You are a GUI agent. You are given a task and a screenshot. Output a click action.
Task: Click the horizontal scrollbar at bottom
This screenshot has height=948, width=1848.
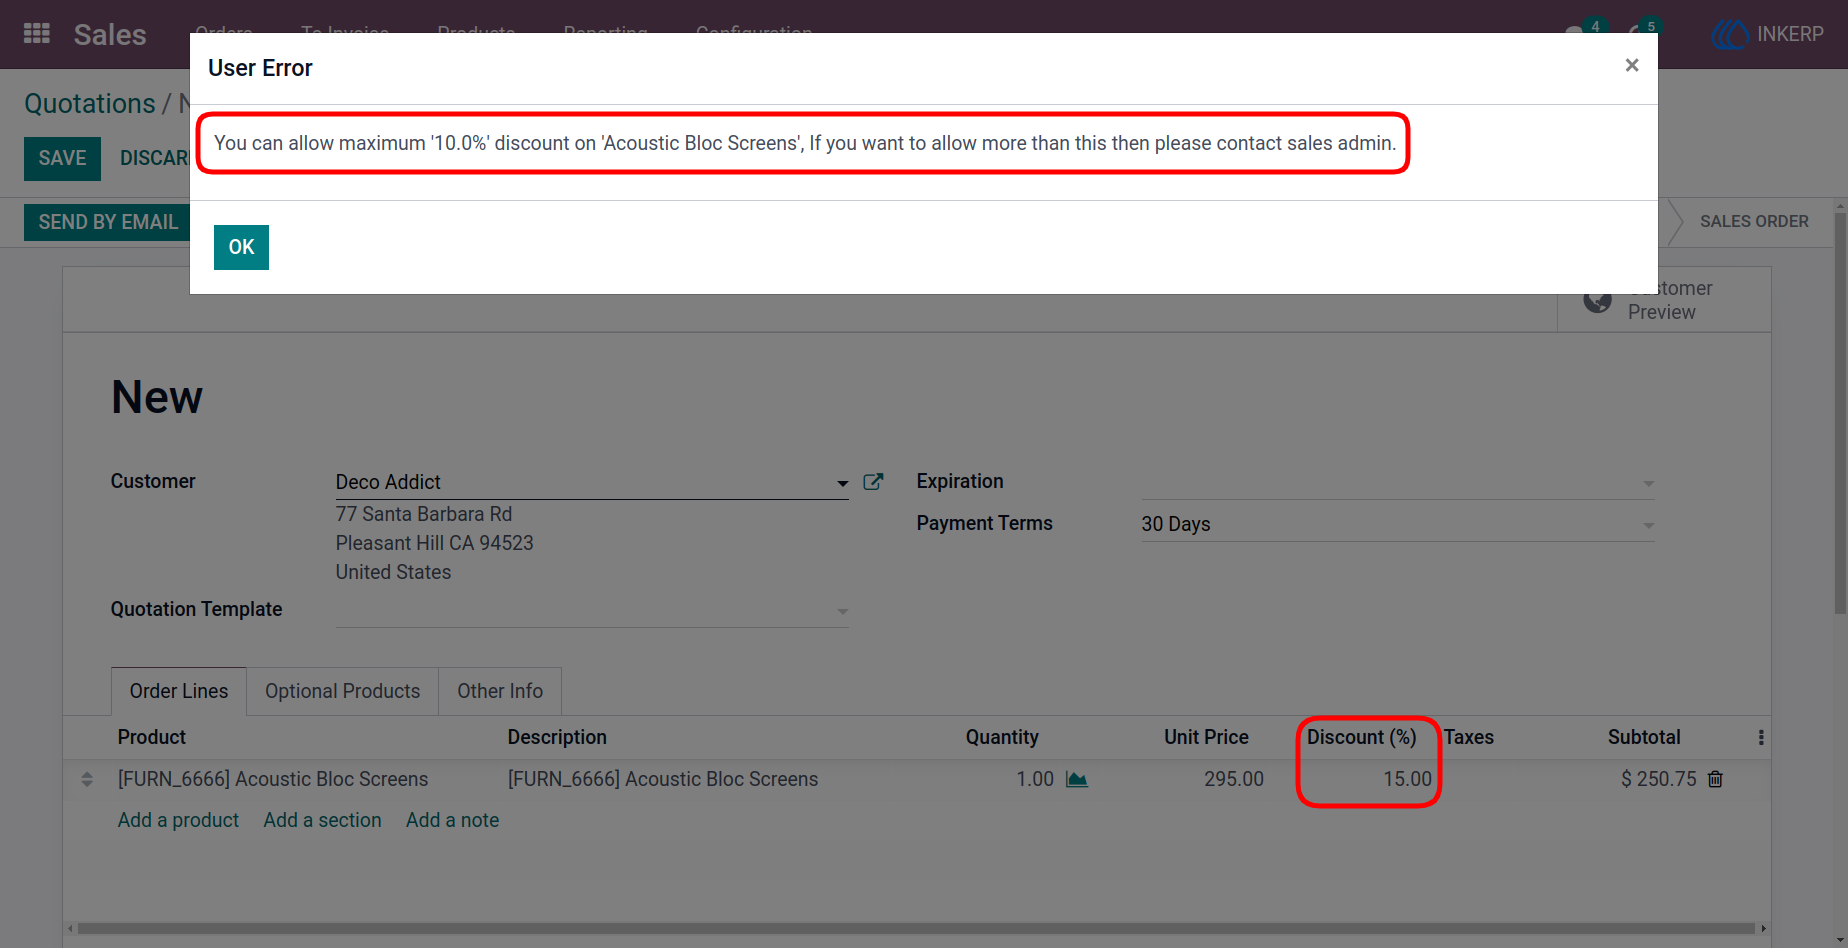click(916, 928)
